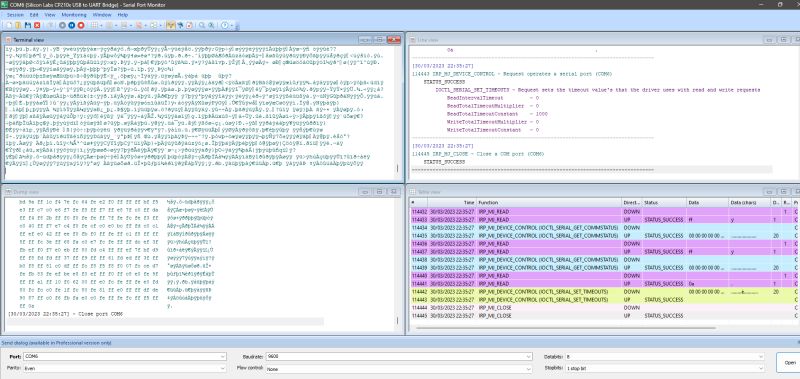
Task: Click the highlighted yellow toolbar icon
Action: (170, 25)
